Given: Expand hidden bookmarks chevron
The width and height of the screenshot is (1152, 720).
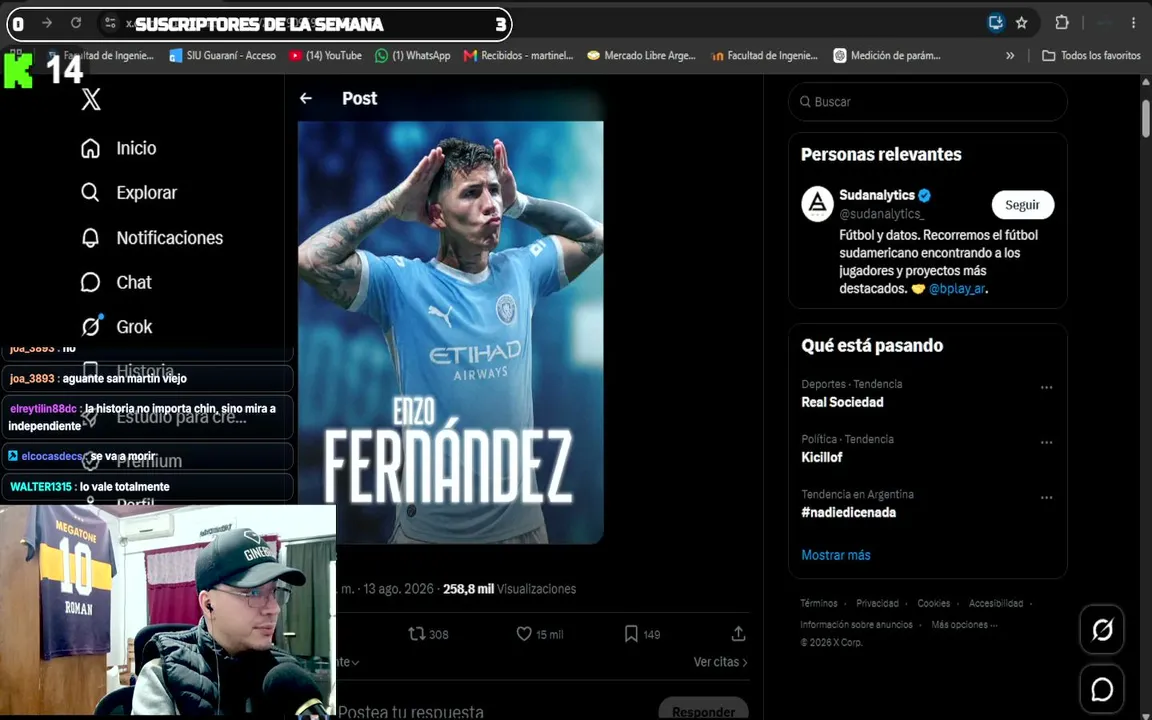Looking at the screenshot, I should click(1010, 55).
